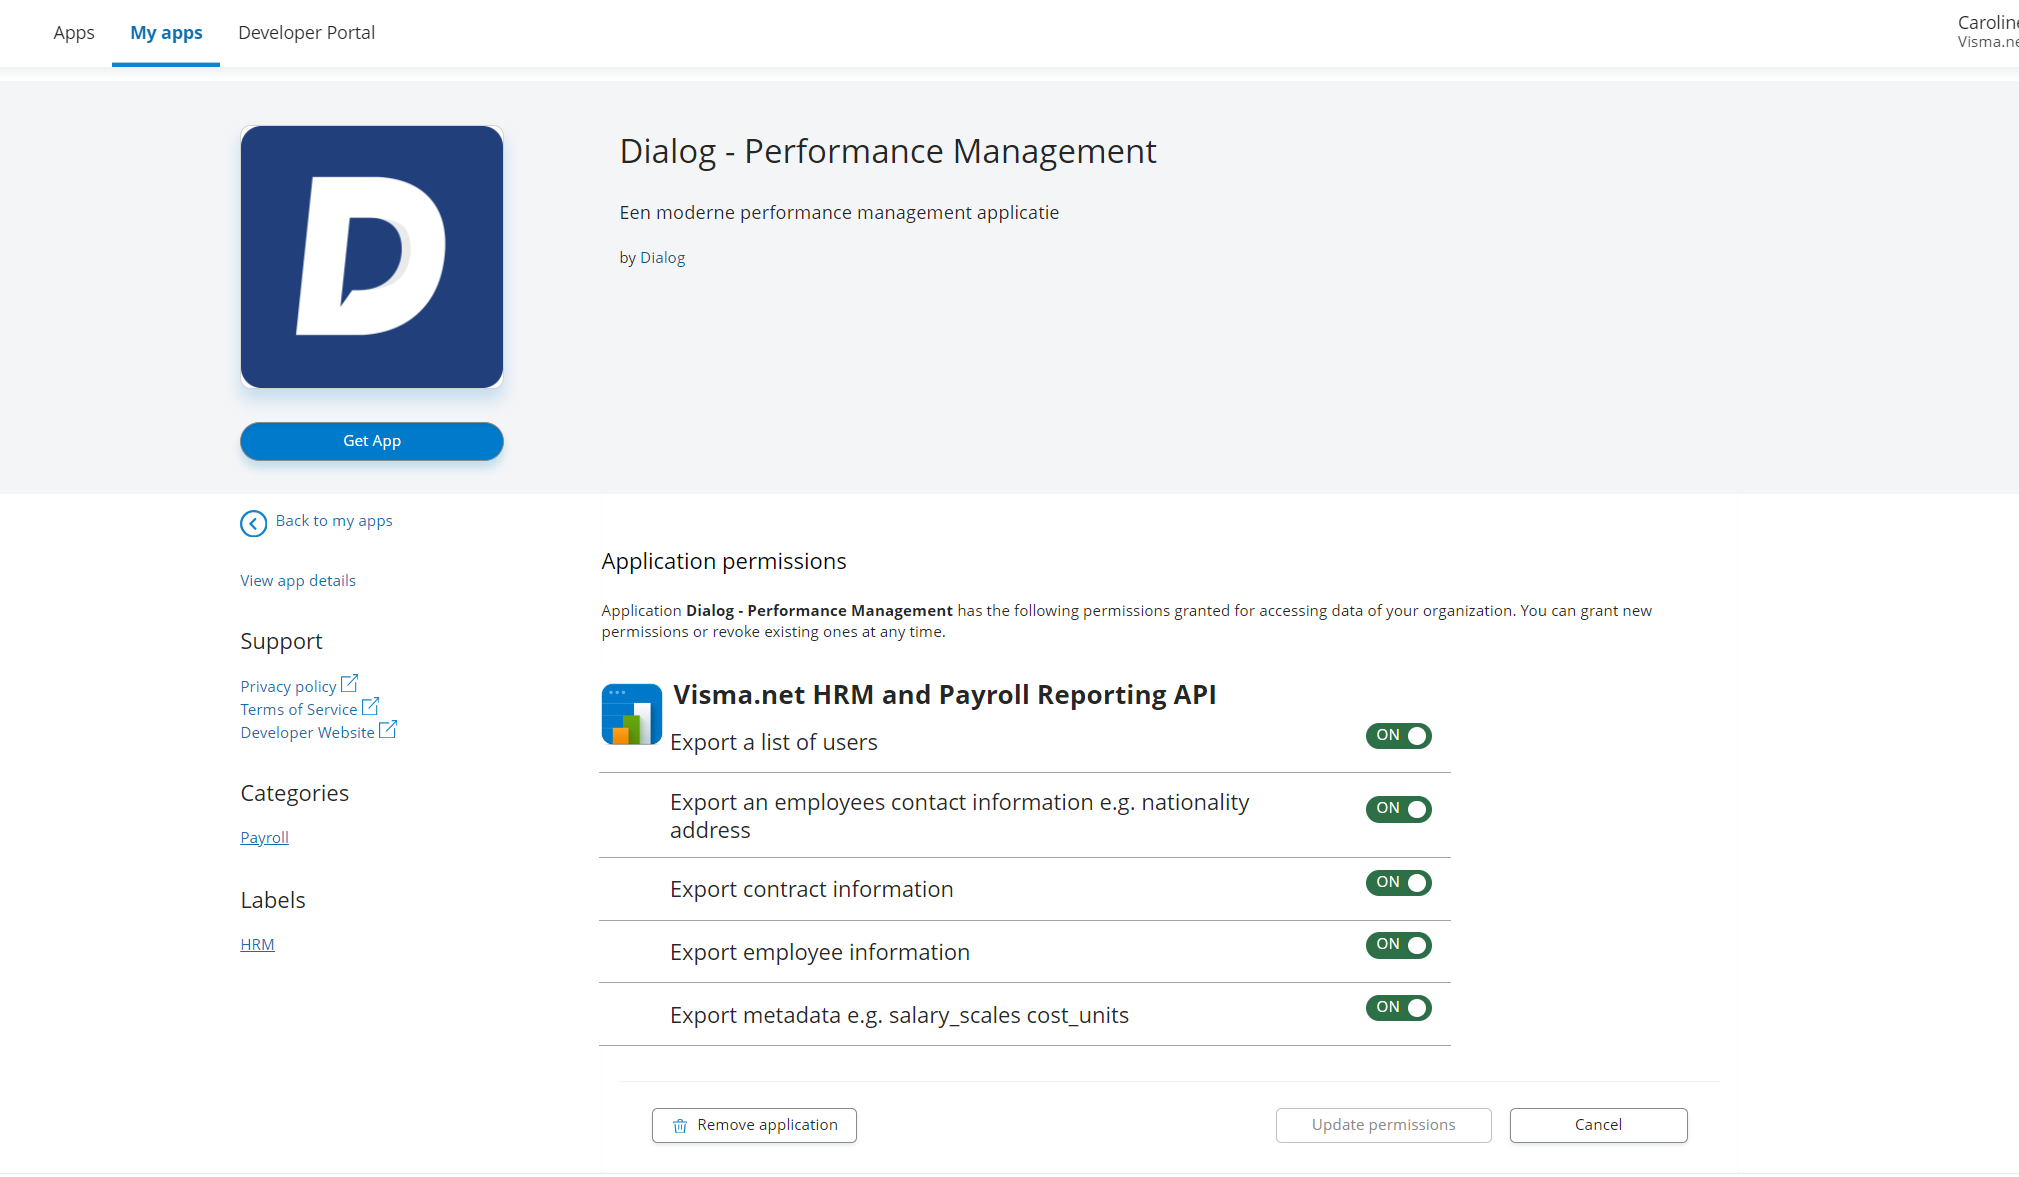Click Update permissions button
Viewport: 2019px width, 1177px height.
click(x=1383, y=1125)
